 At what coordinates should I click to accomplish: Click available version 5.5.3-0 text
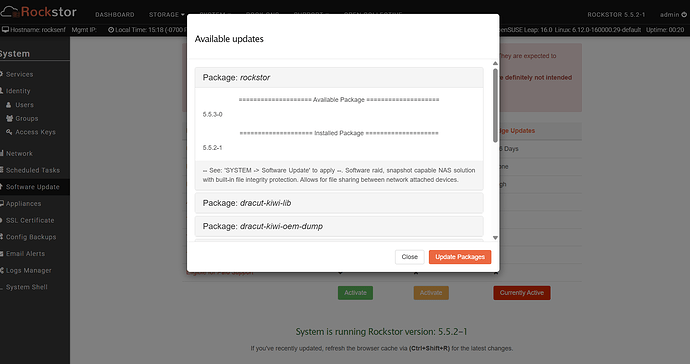(x=213, y=114)
